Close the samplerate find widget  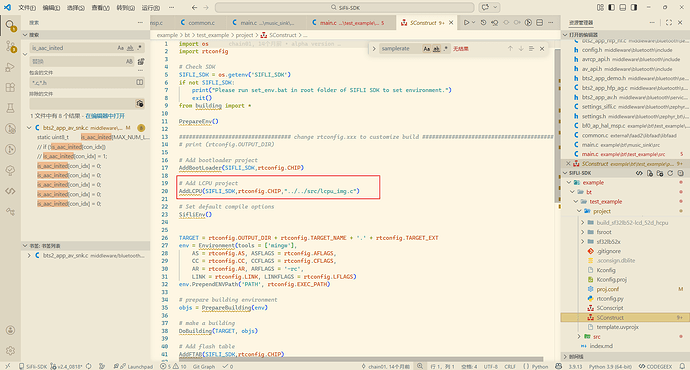click(x=542, y=49)
